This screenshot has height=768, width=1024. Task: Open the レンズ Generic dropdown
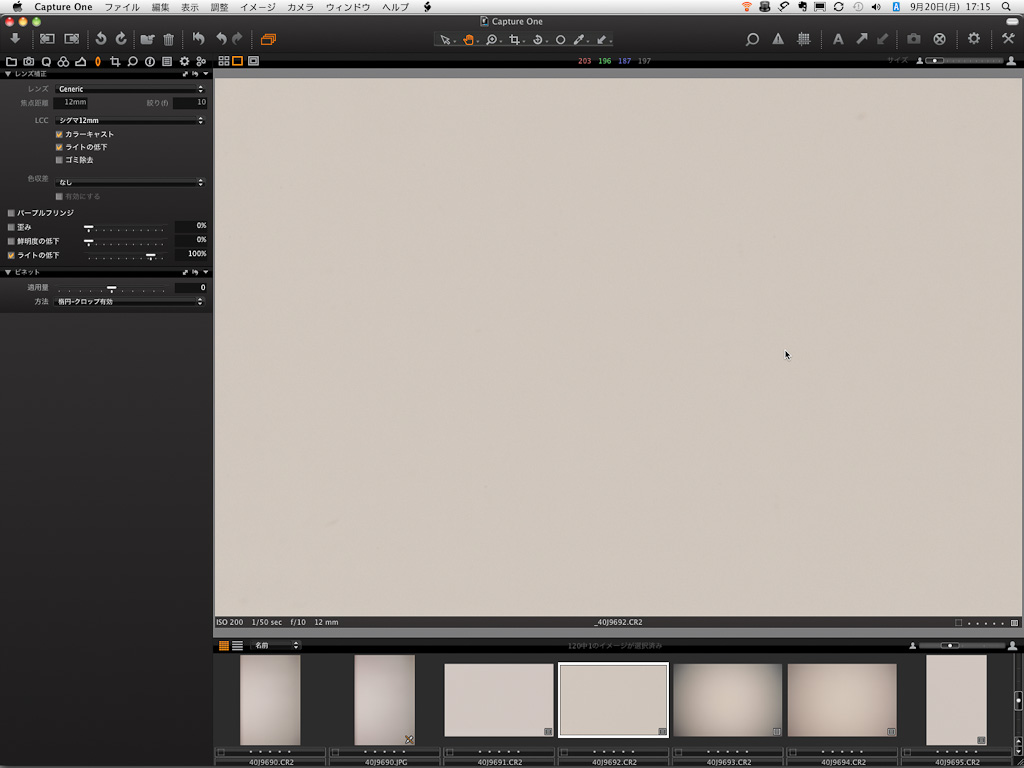coord(130,89)
